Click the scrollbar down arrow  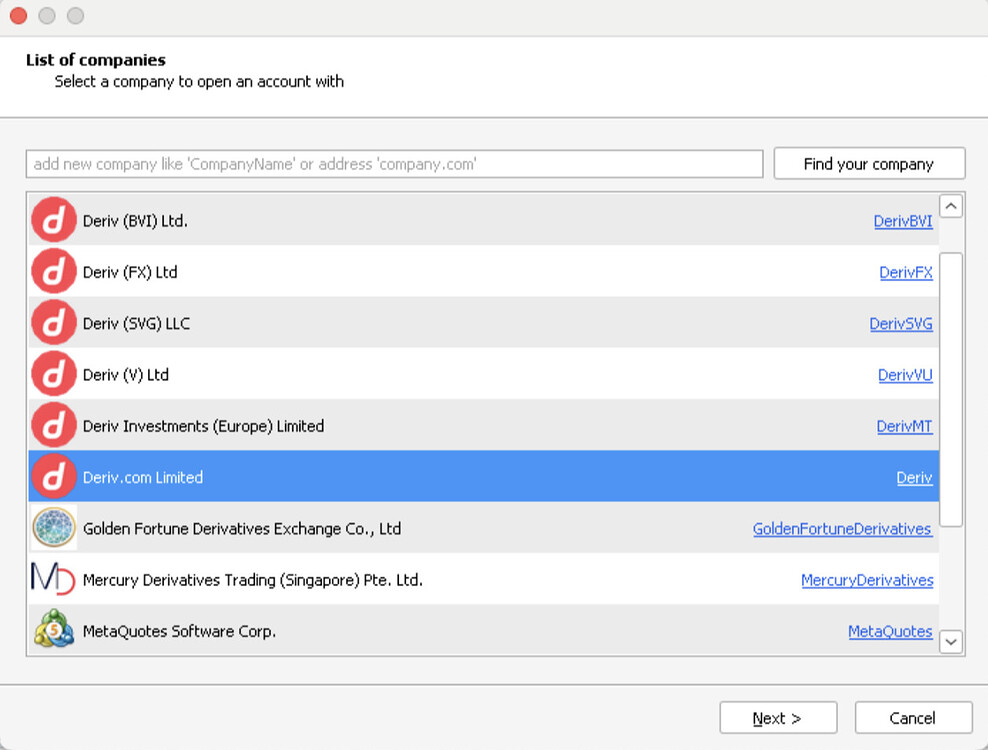point(951,641)
